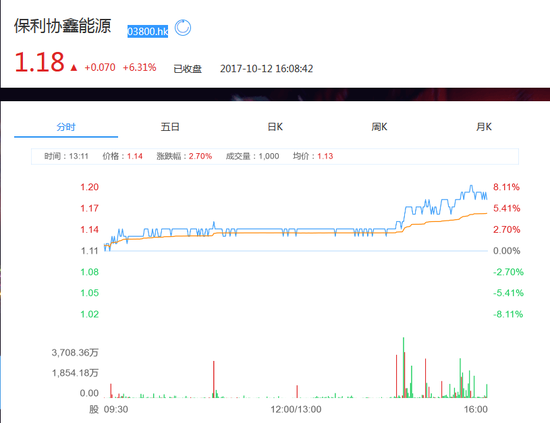Click the 涨跌幅：2.70% value in the info bar
This screenshot has width=550, height=423.
184,156
